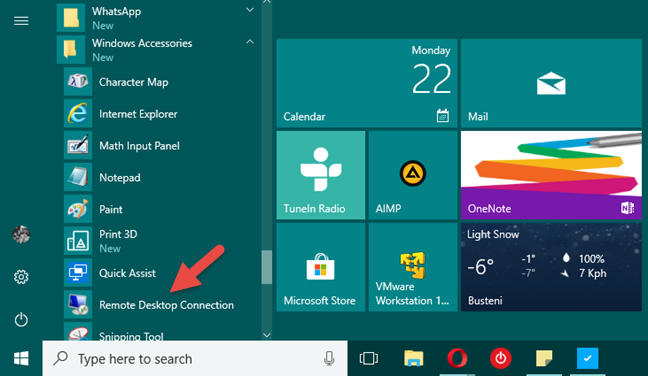Open the Microsoft Store tile
Image resolution: width=648 pixels, height=376 pixels.
[321, 267]
